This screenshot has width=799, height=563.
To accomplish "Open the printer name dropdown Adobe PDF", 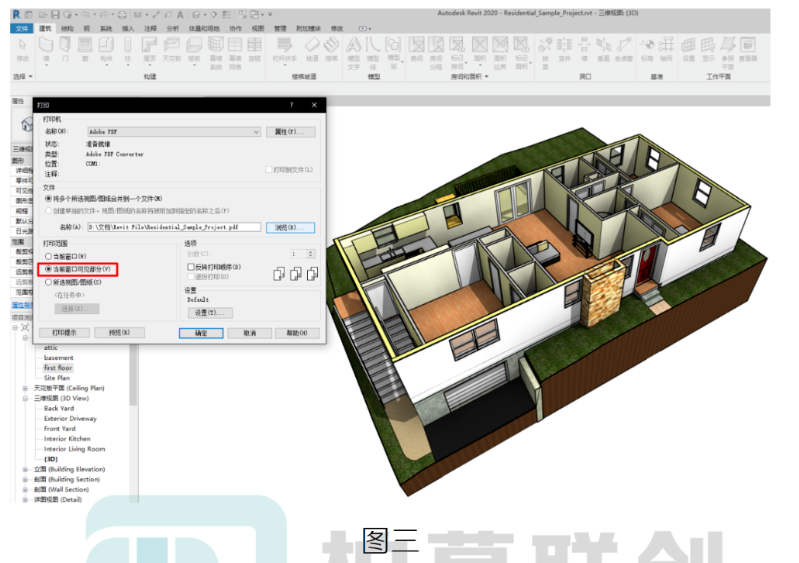I will (x=174, y=132).
